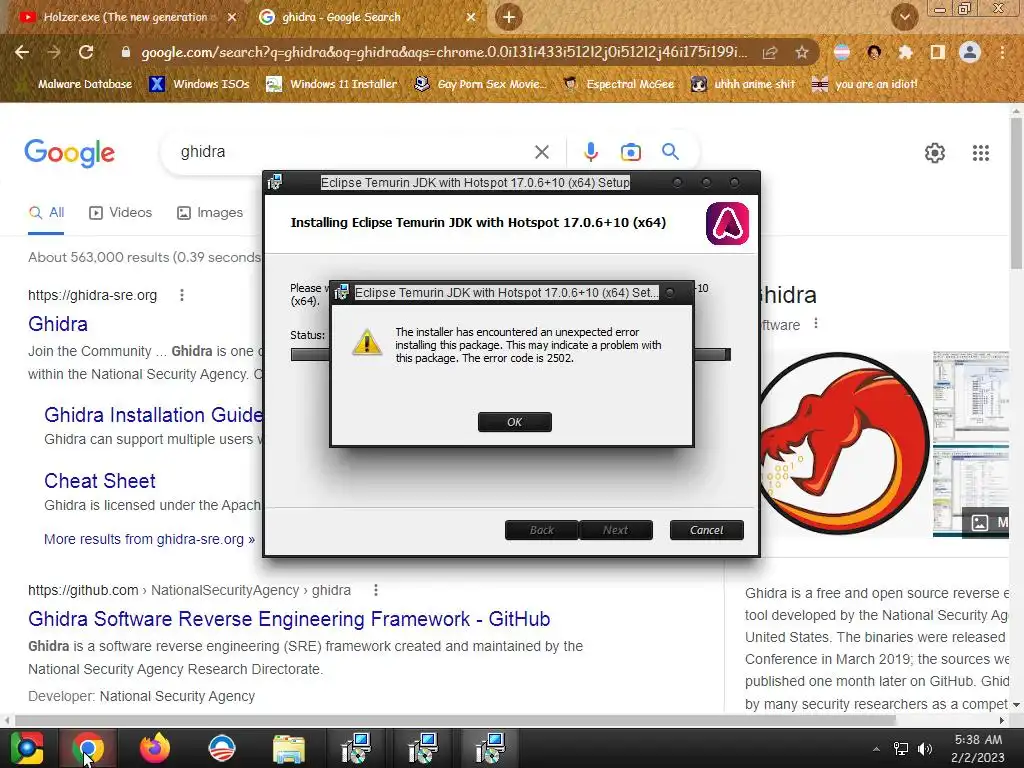This screenshot has height=768, width=1024.
Task: Show hidden system tray icons
Action: point(876,749)
